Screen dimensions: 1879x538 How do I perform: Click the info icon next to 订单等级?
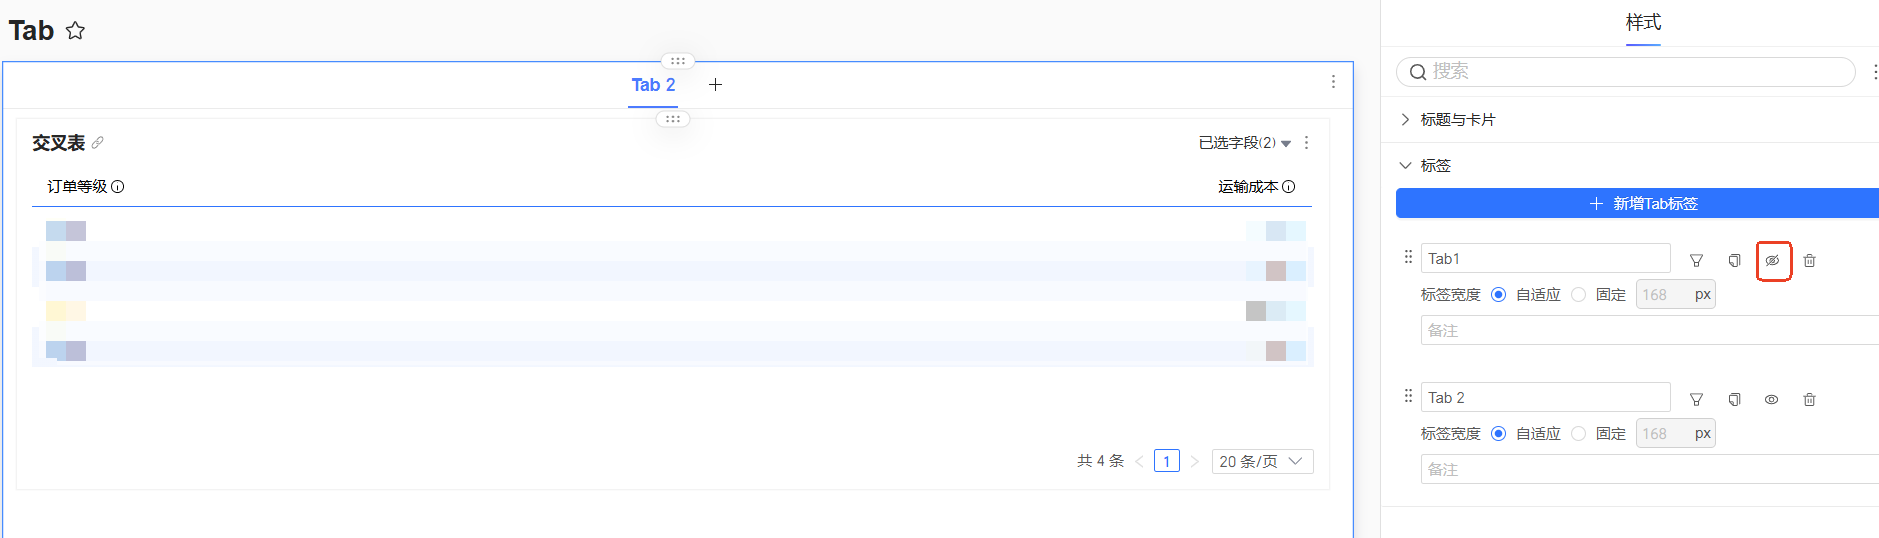point(118,187)
